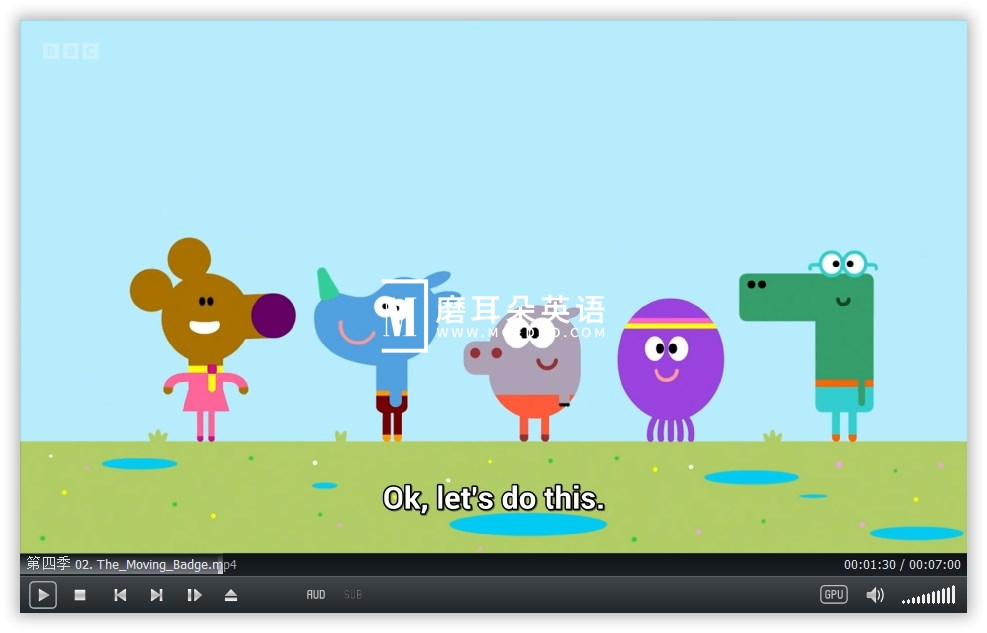
Task: Skip to the next file
Action: pyautogui.click(x=156, y=595)
